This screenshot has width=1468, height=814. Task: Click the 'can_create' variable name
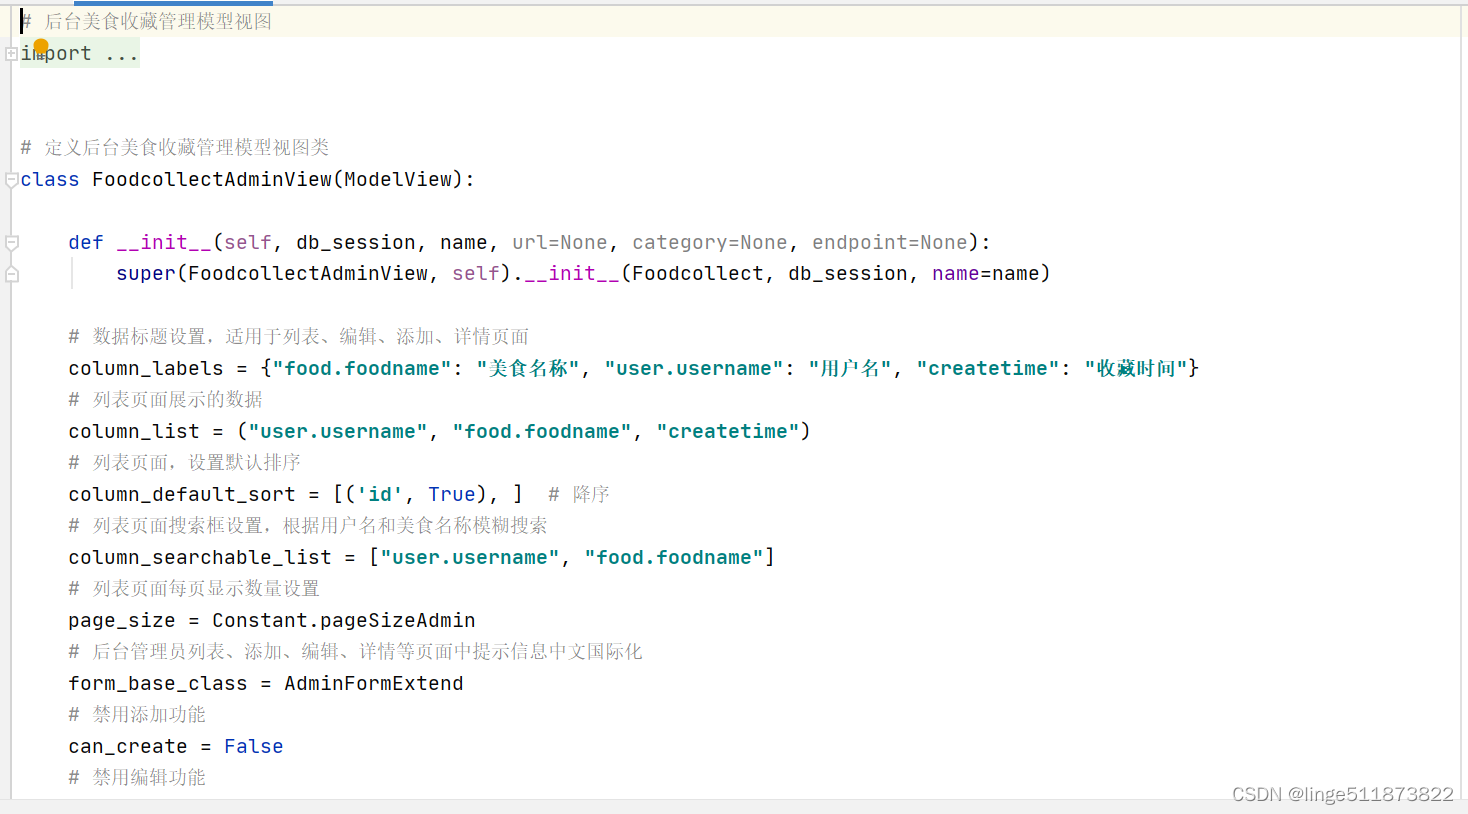[128, 747]
